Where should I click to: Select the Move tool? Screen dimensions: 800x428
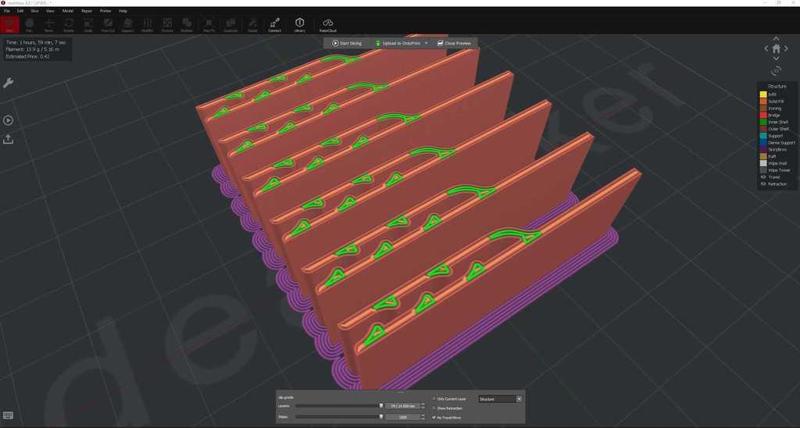point(49,24)
